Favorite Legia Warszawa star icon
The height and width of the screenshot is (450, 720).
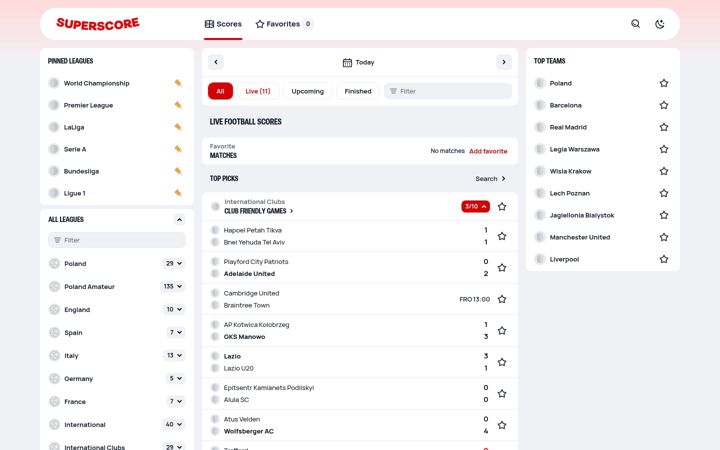click(664, 149)
